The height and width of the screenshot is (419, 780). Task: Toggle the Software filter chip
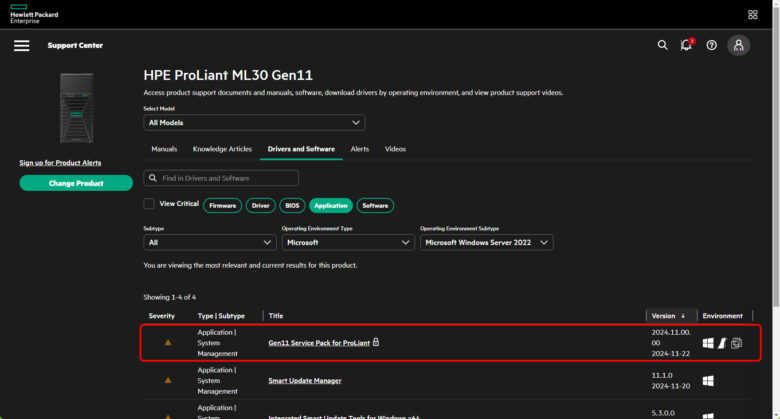point(375,206)
